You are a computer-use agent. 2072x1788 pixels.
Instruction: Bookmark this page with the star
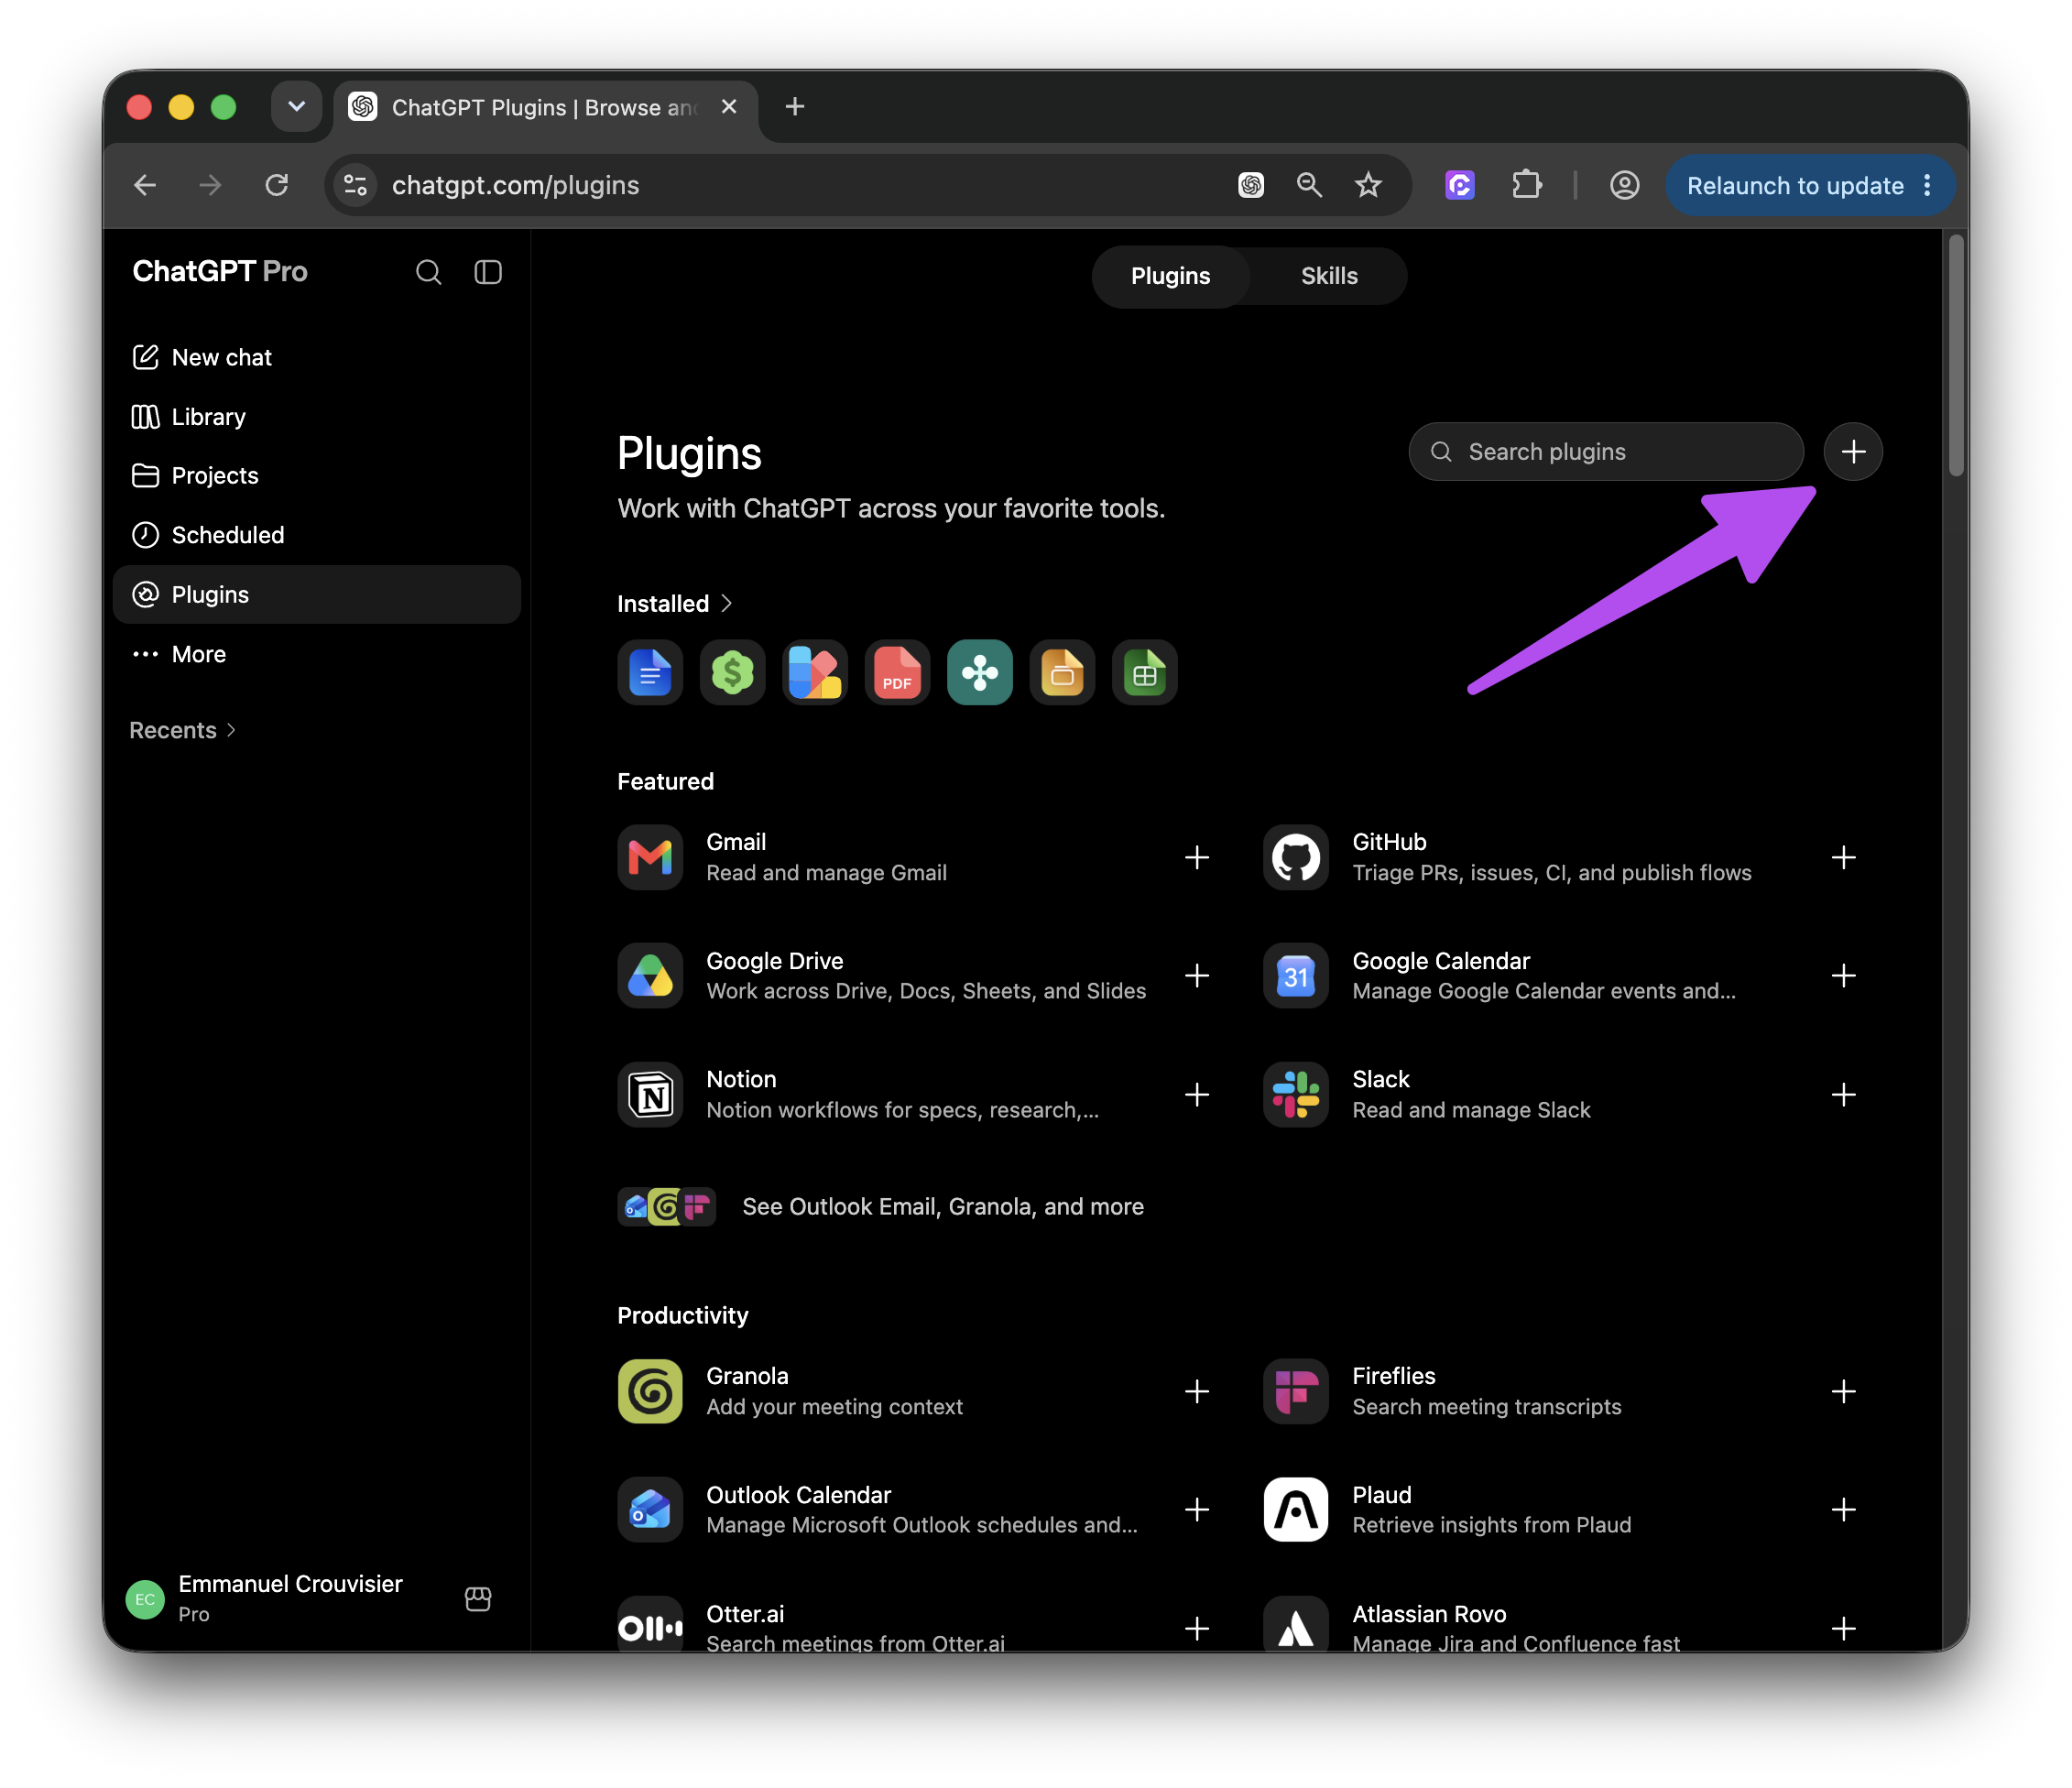point(1368,185)
